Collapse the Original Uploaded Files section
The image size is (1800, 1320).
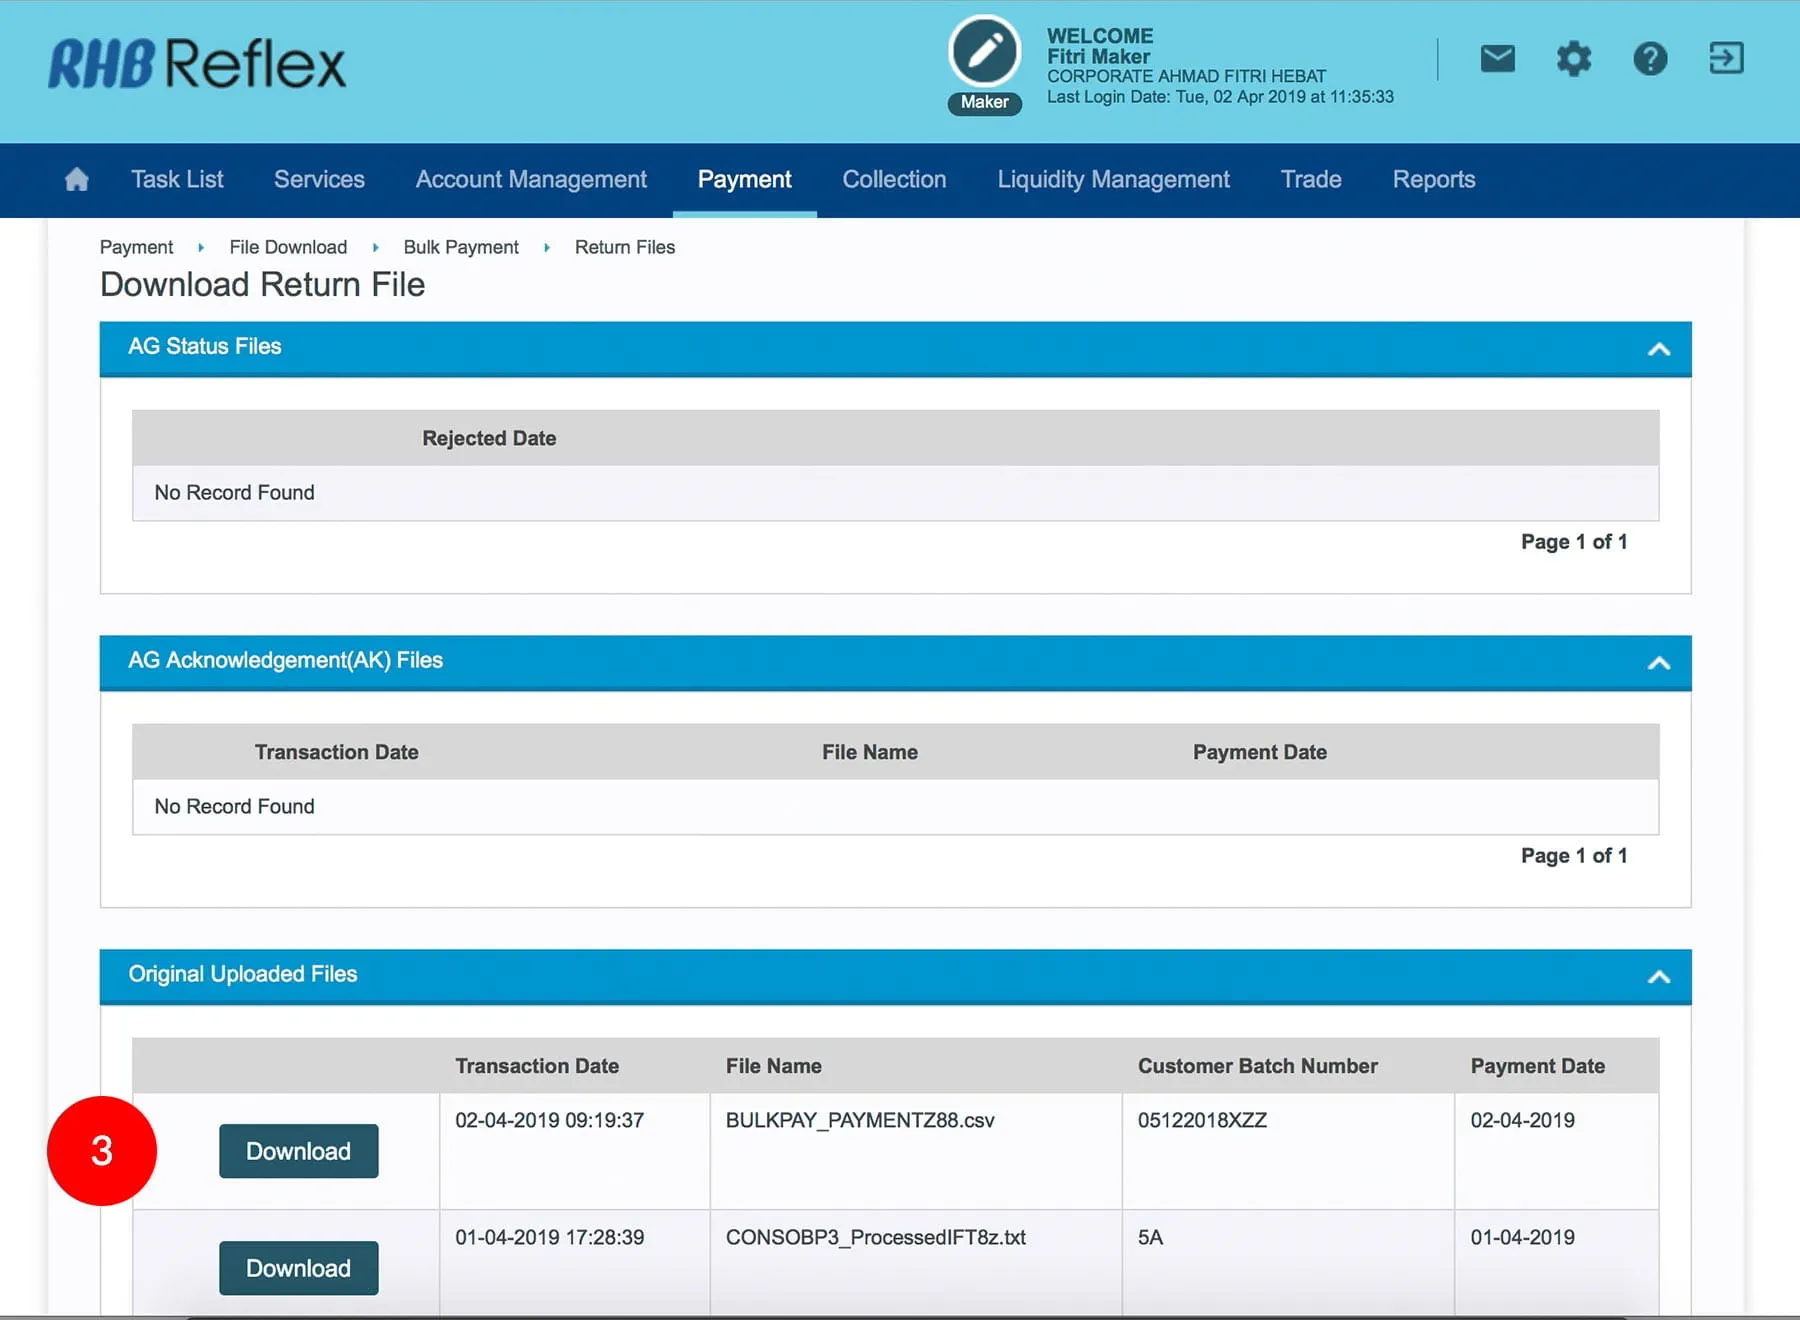(1658, 977)
